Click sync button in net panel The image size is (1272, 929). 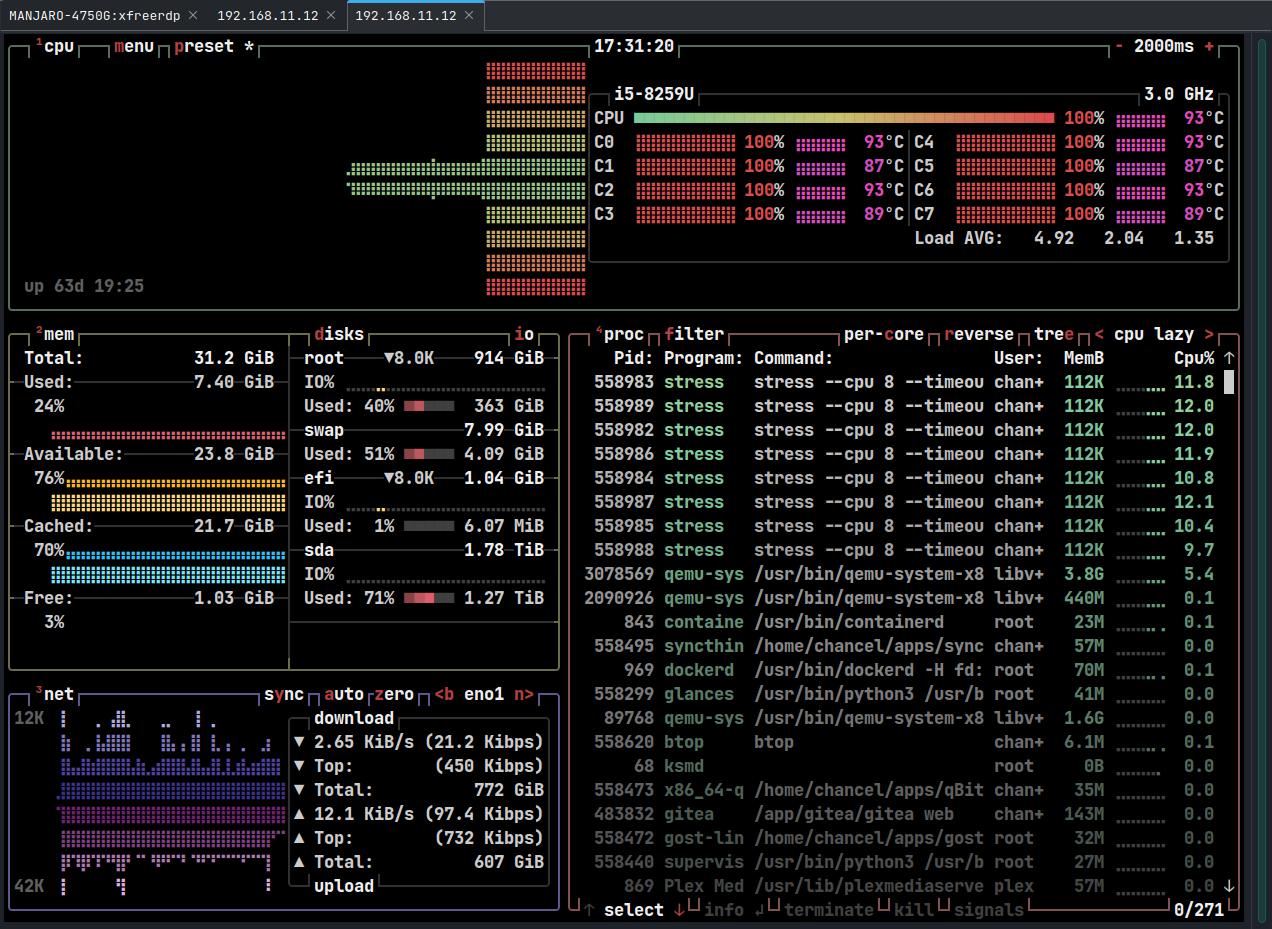tap(284, 694)
